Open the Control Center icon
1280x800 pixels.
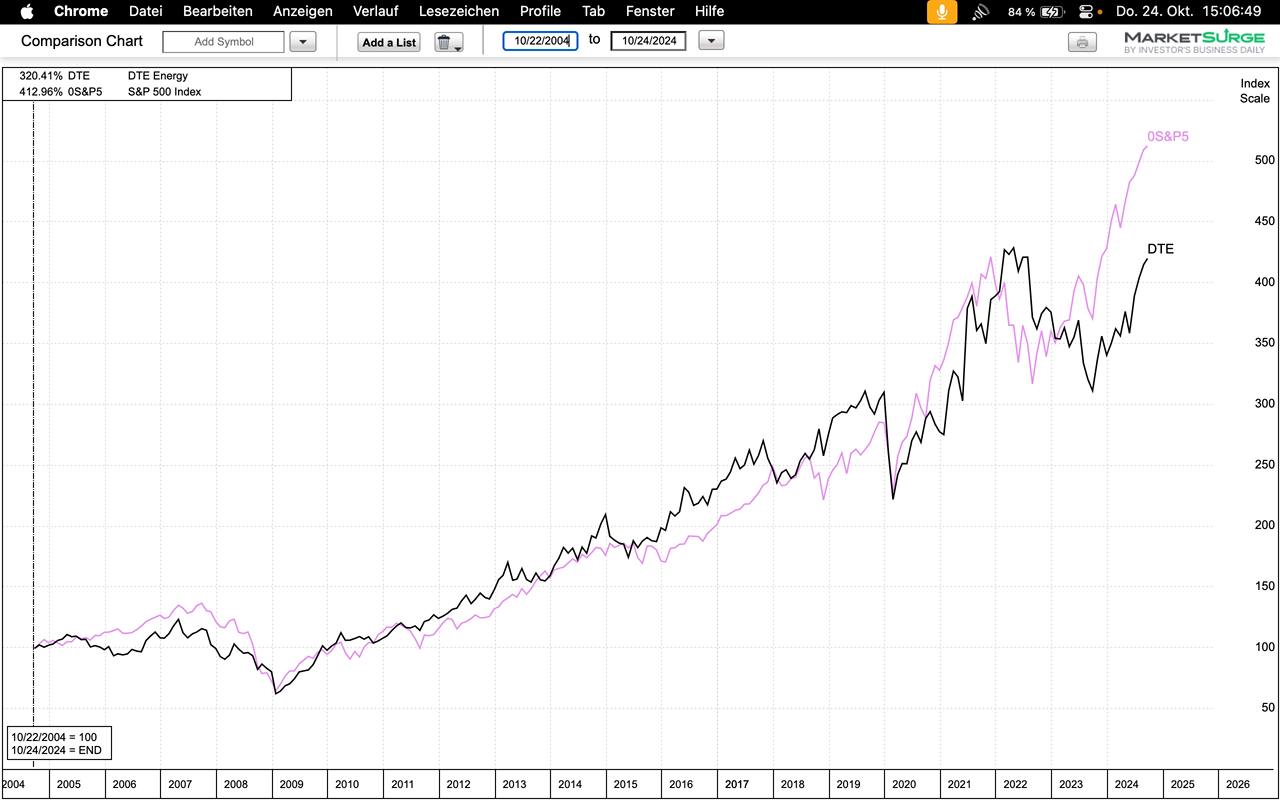pyautogui.click(x=1087, y=12)
